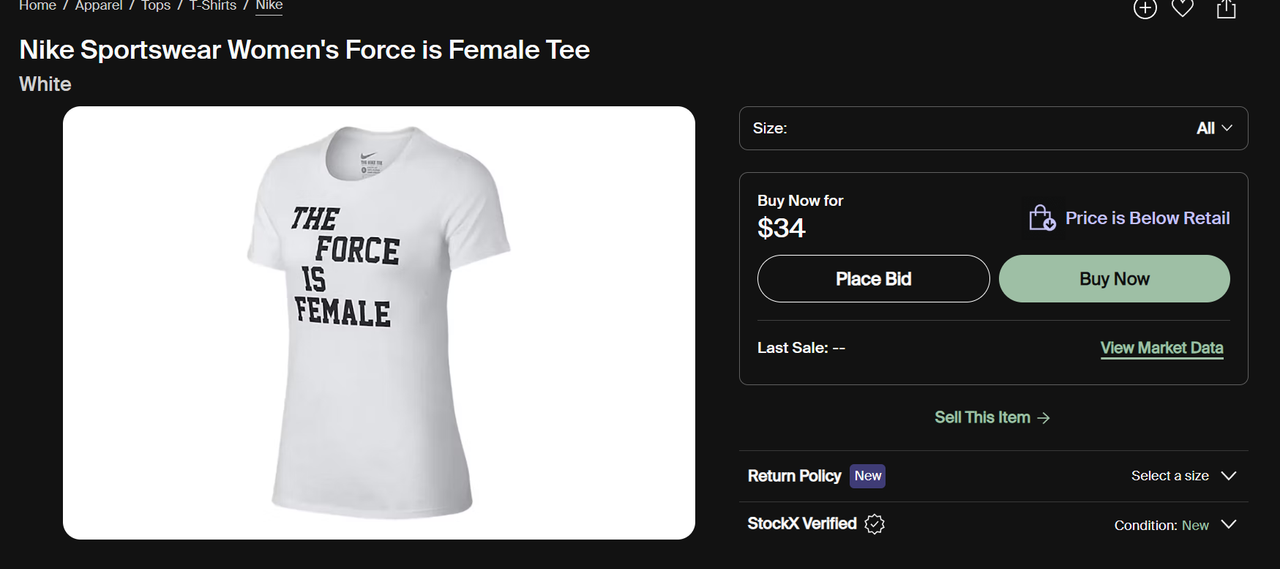Viewport: 1280px width, 569px height.
Task: Click the StockX Verified checkmark badge icon
Action: tap(875, 524)
